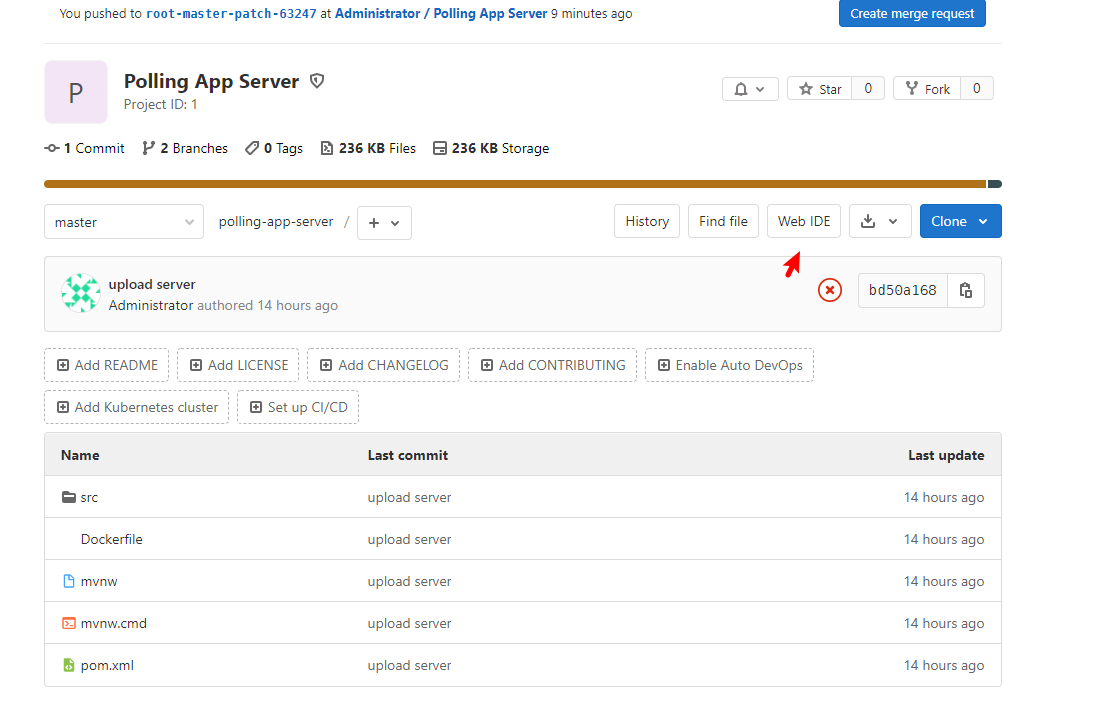1097x701 pixels.
Task: Open the commit History
Action: (x=646, y=221)
